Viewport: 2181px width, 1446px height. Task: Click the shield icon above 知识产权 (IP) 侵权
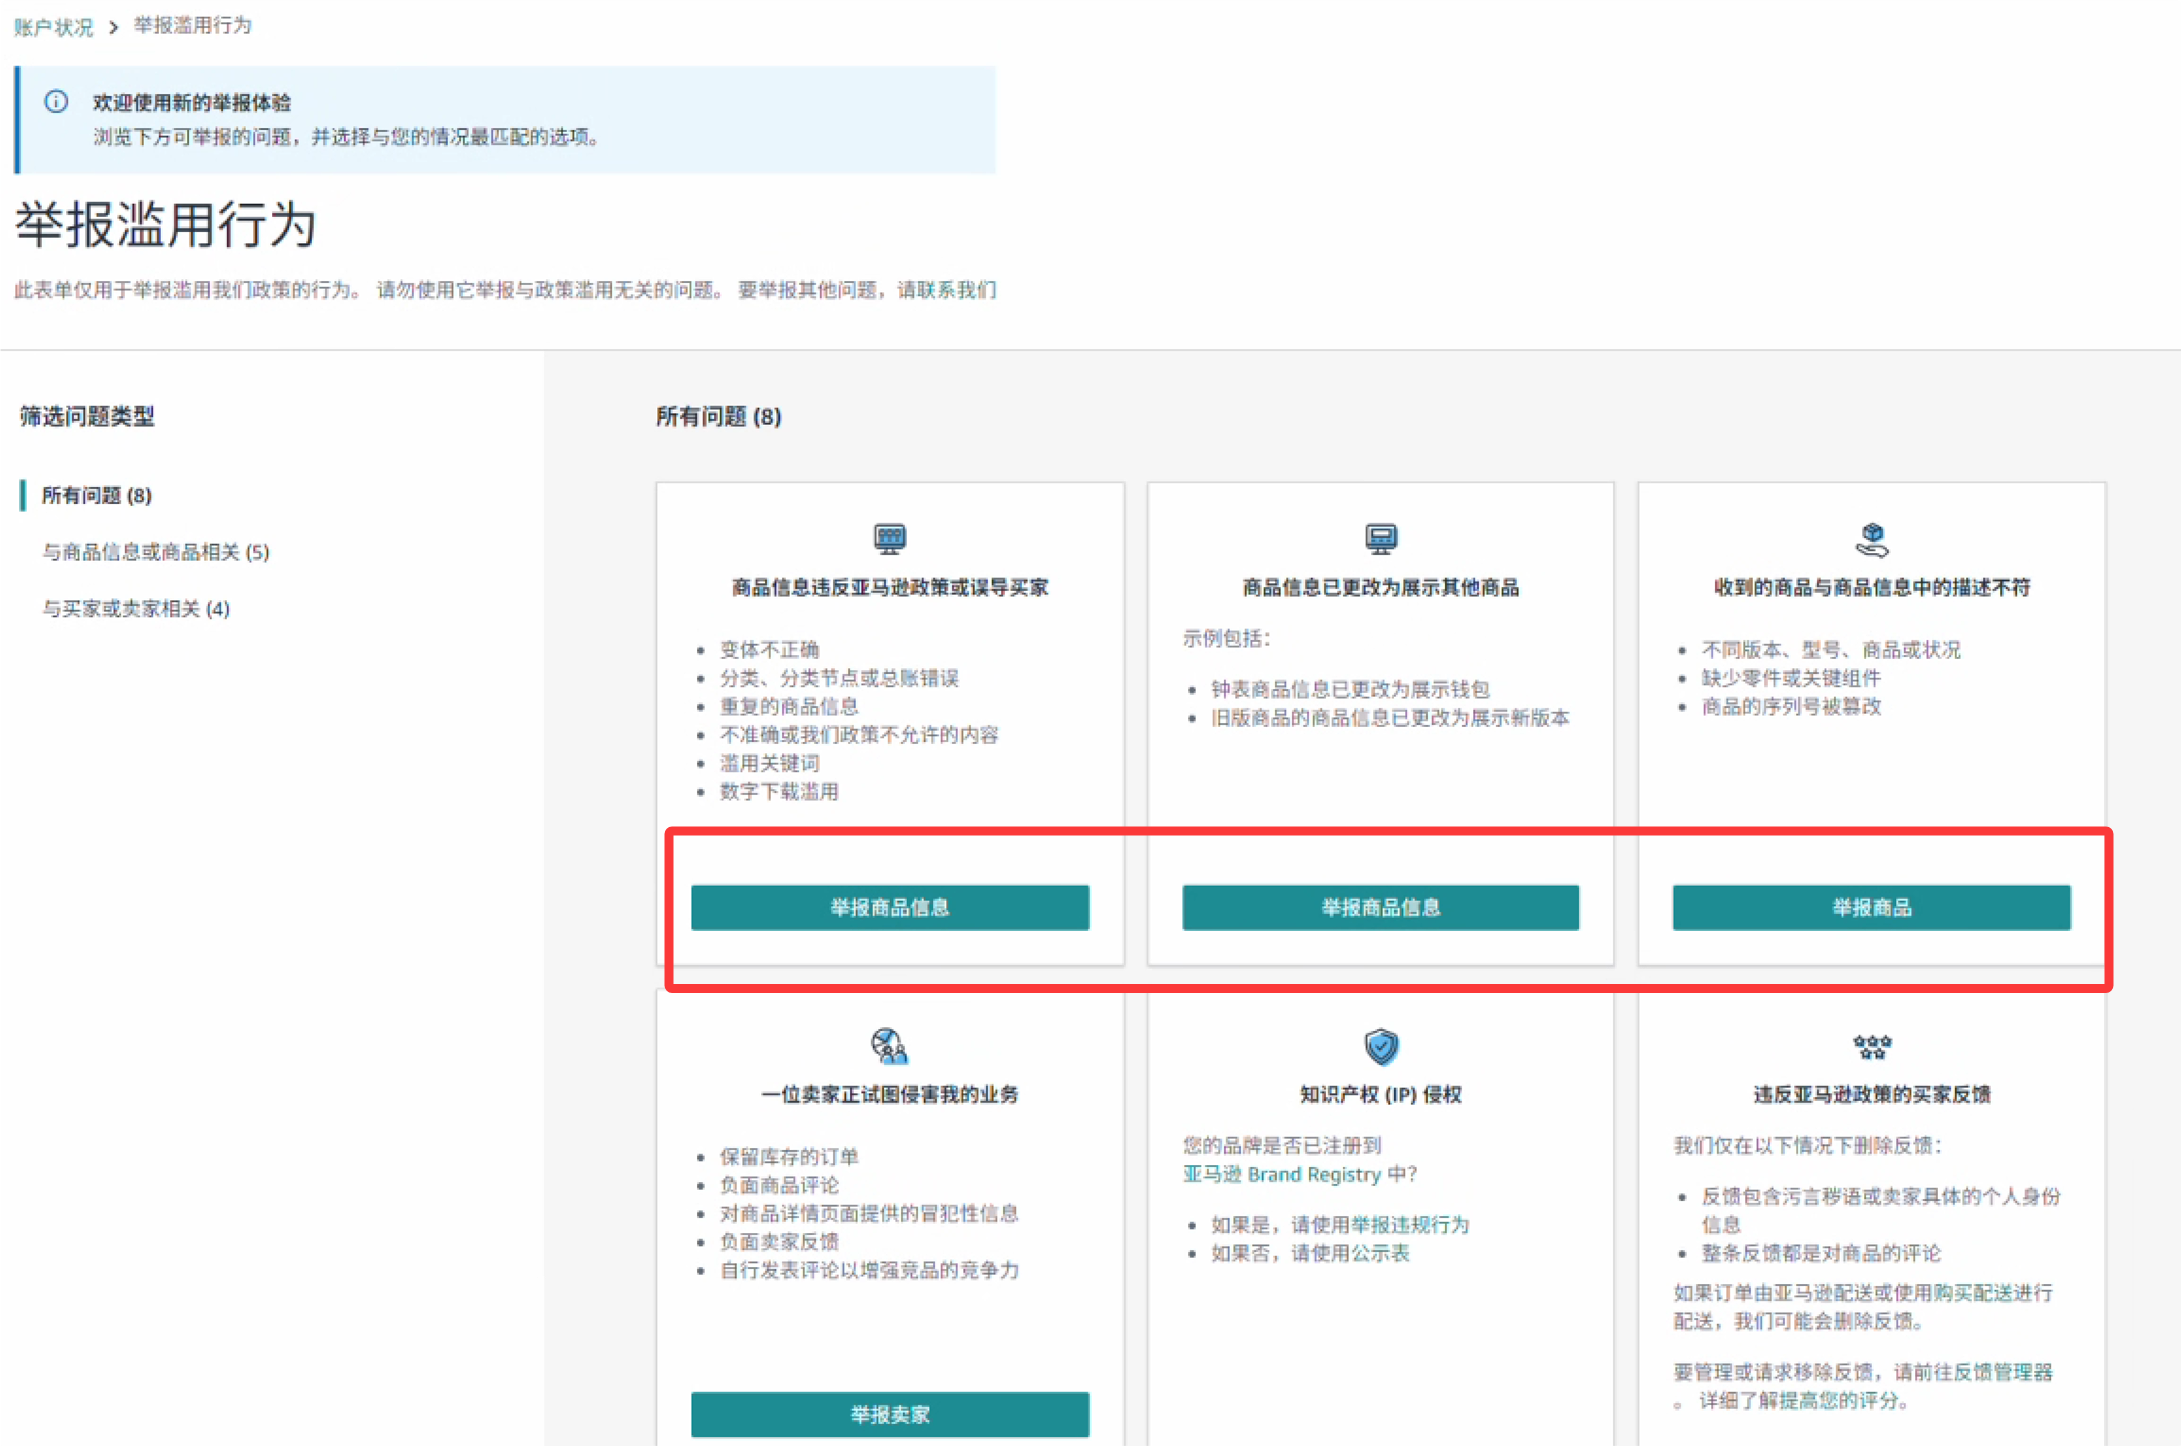pyautogui.click(x=1380, y=1046)
